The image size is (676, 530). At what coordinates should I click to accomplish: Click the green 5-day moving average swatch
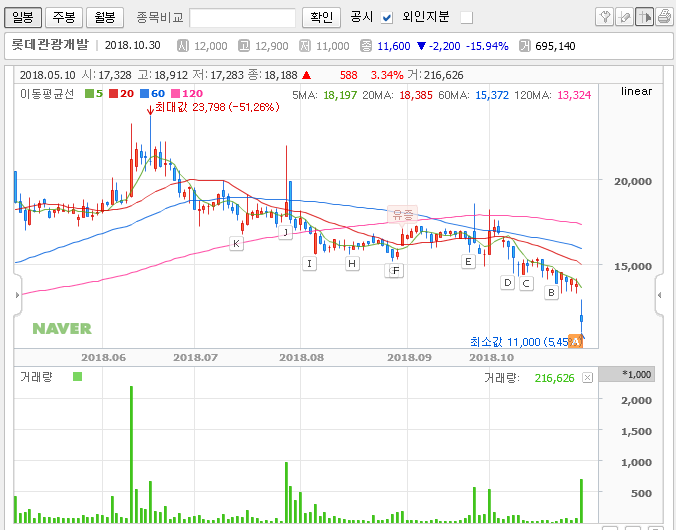[x=89, y=94]
